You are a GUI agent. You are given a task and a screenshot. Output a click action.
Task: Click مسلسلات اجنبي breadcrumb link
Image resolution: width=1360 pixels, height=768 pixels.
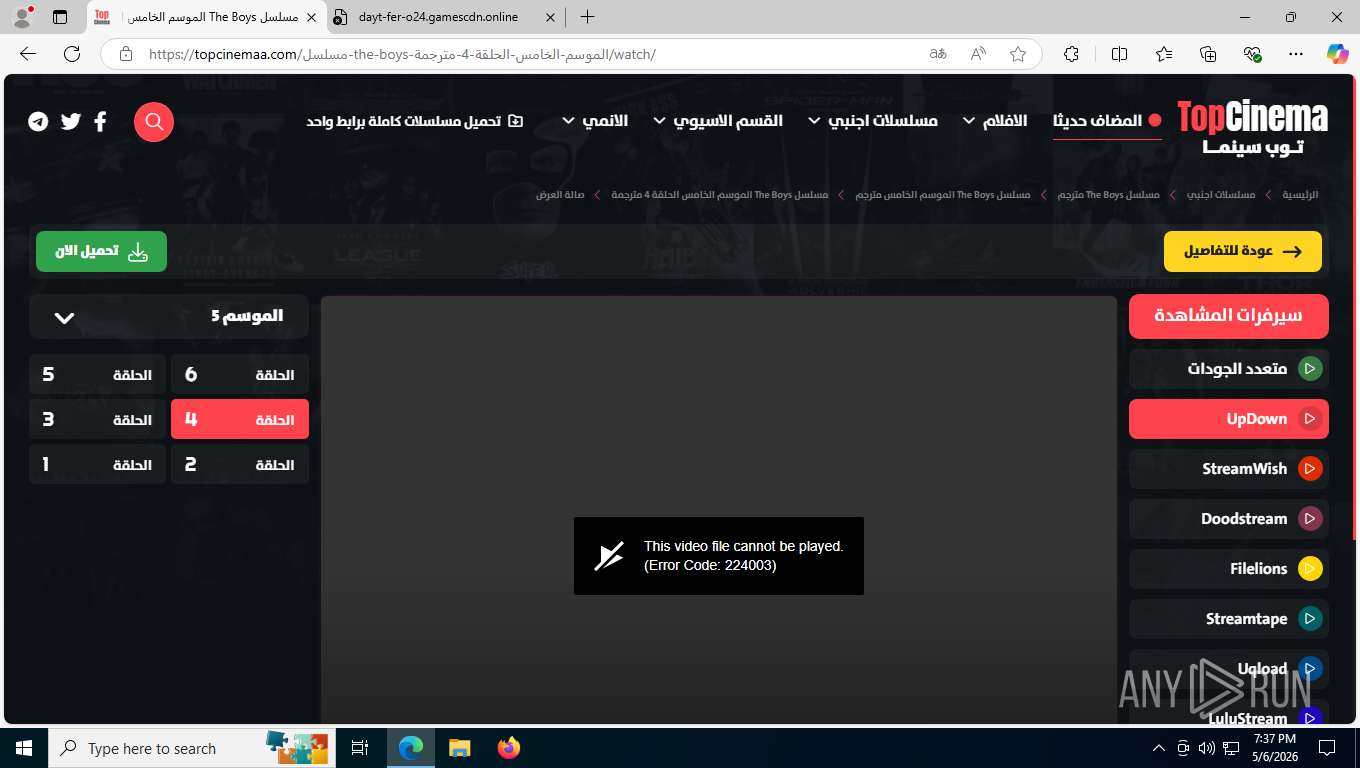click(x=1221, y=195)
